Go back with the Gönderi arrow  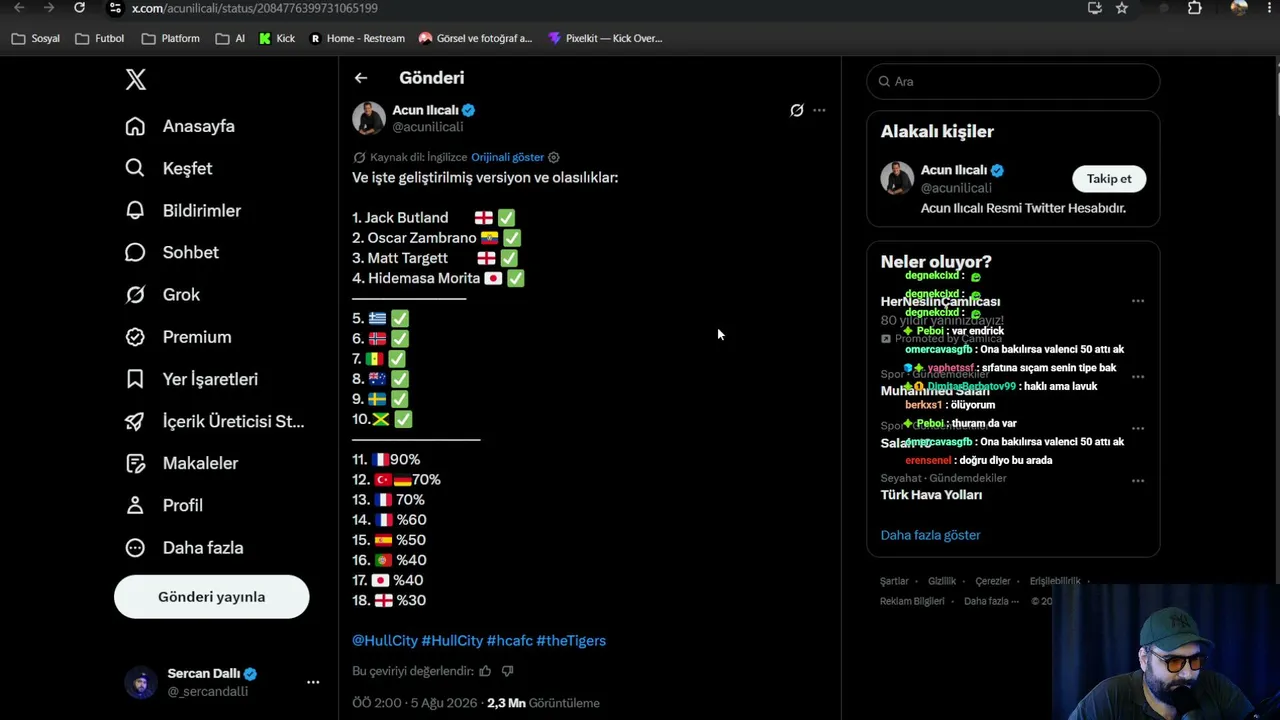361,78
